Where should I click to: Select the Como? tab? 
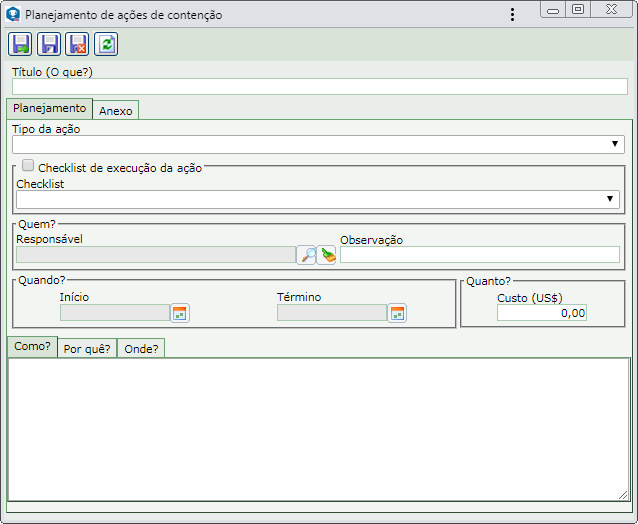32,347
